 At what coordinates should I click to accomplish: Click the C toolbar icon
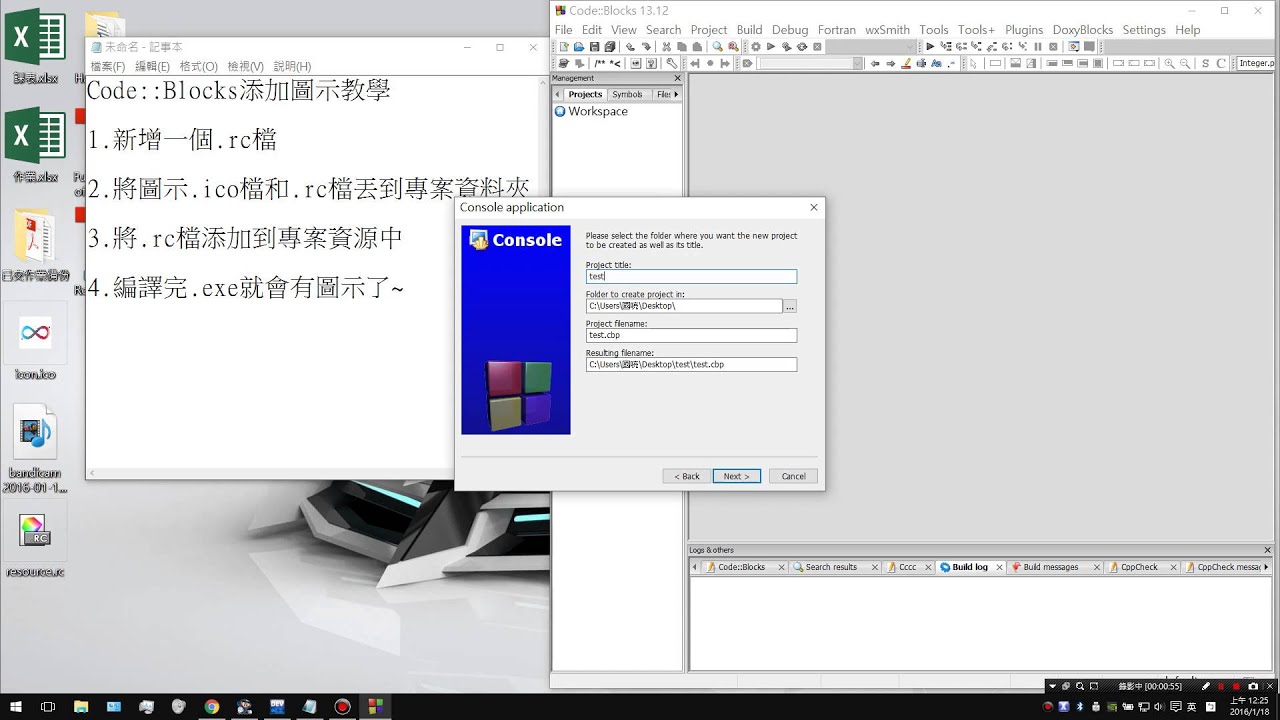pos(1221,63)
